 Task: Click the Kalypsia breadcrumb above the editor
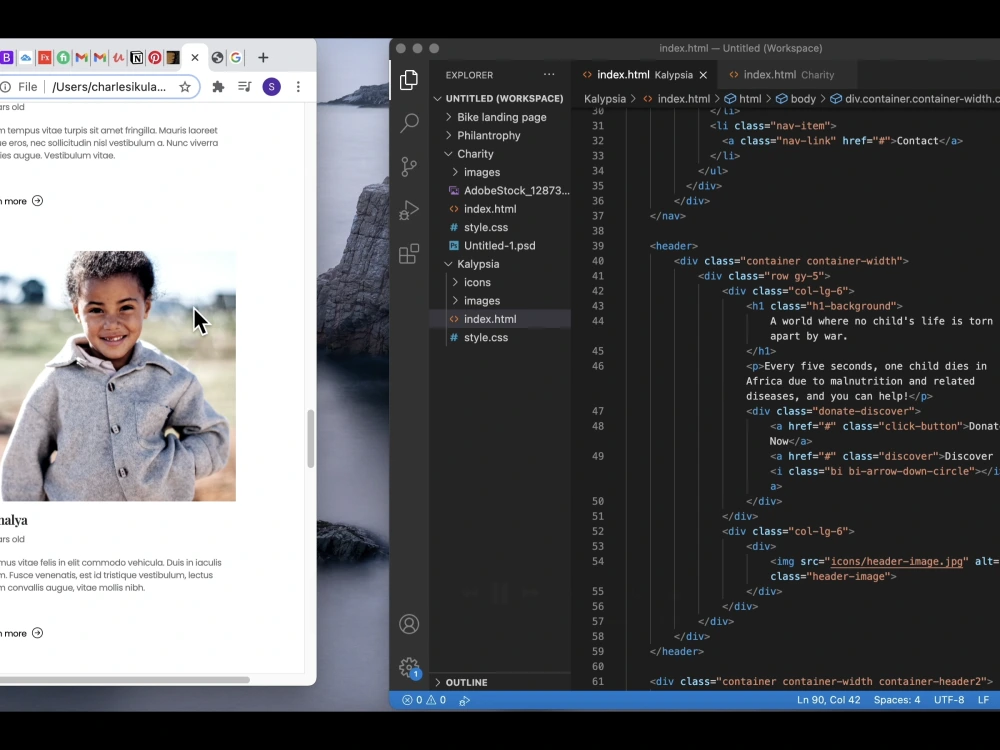605,99
